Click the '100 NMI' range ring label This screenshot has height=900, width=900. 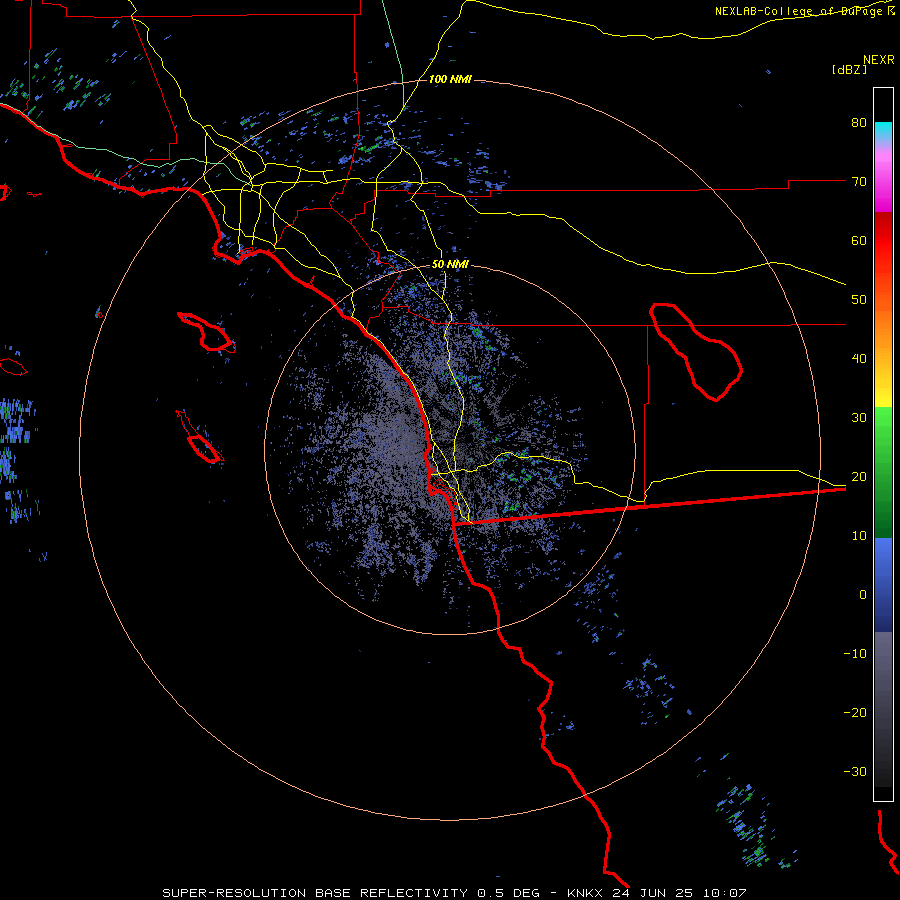point(450,79)
